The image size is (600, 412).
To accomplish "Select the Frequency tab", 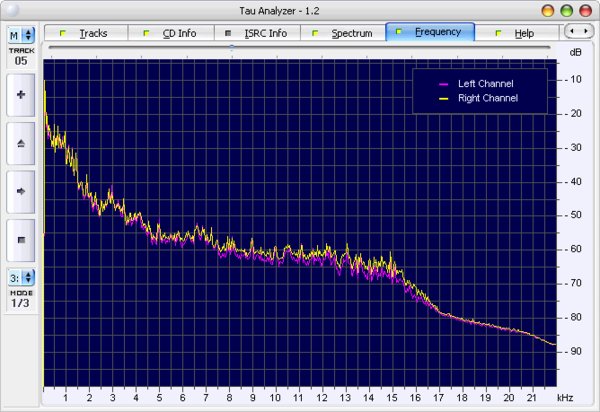I will (x=430, y=32).
